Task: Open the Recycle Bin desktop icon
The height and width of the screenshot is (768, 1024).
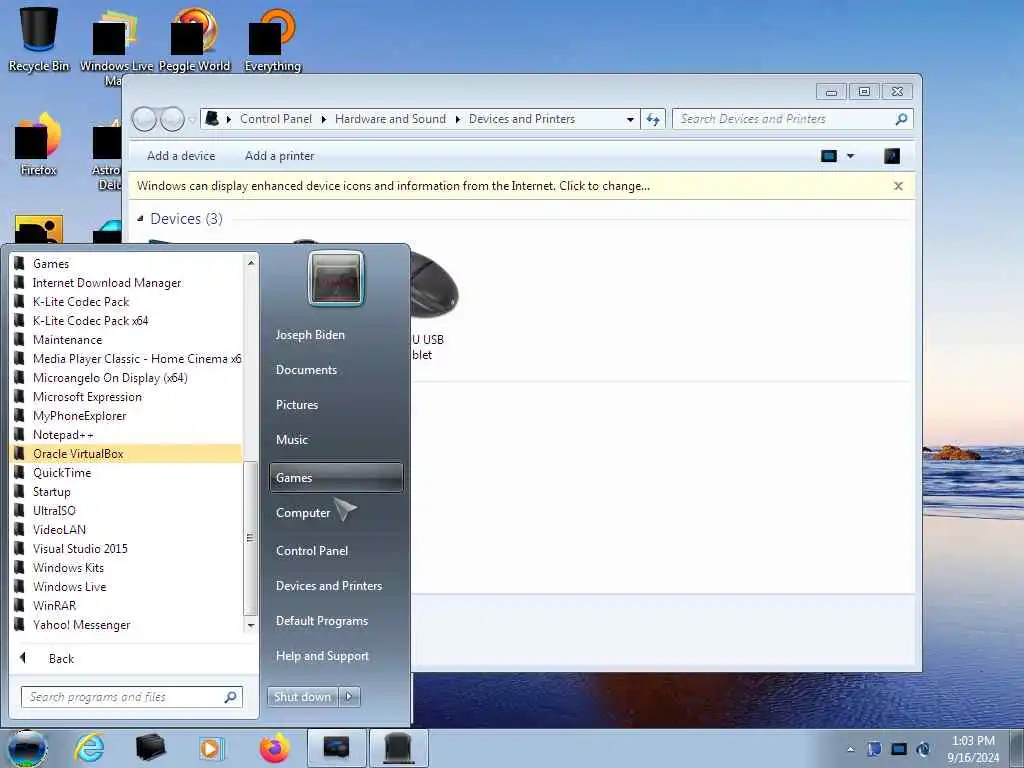Action: tap(39, 39)
